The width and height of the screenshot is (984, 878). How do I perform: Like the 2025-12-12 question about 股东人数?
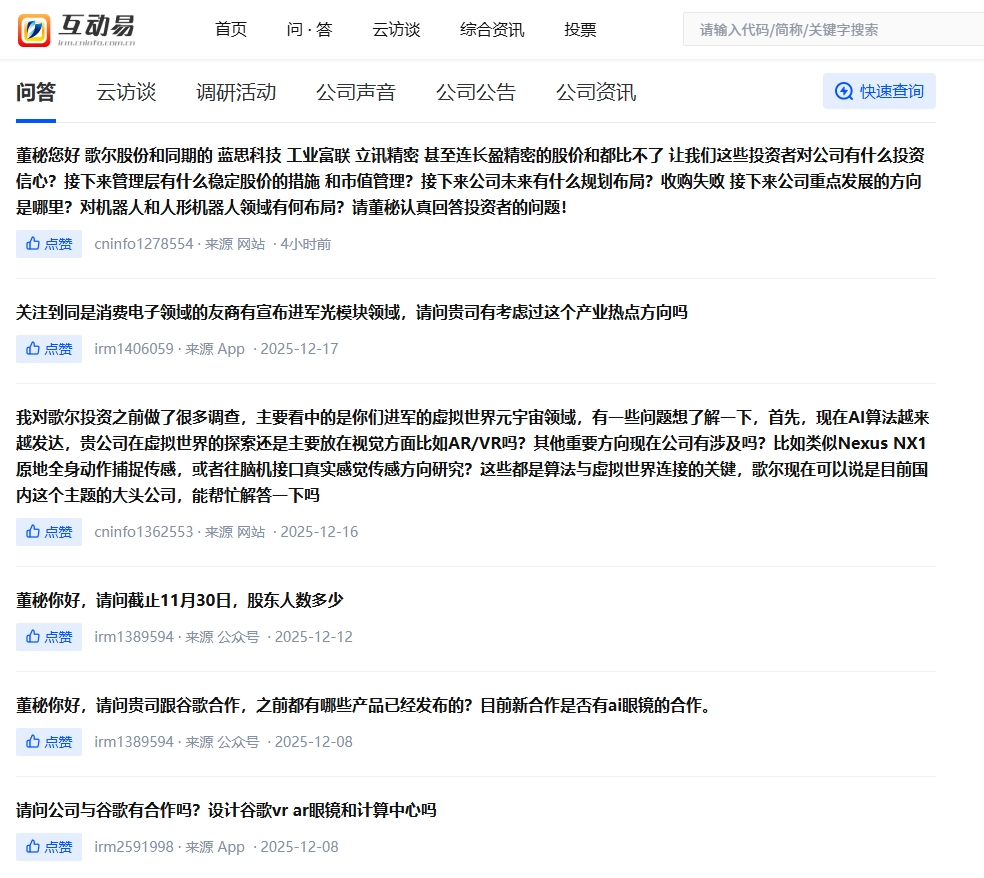(x=49, y=636)
